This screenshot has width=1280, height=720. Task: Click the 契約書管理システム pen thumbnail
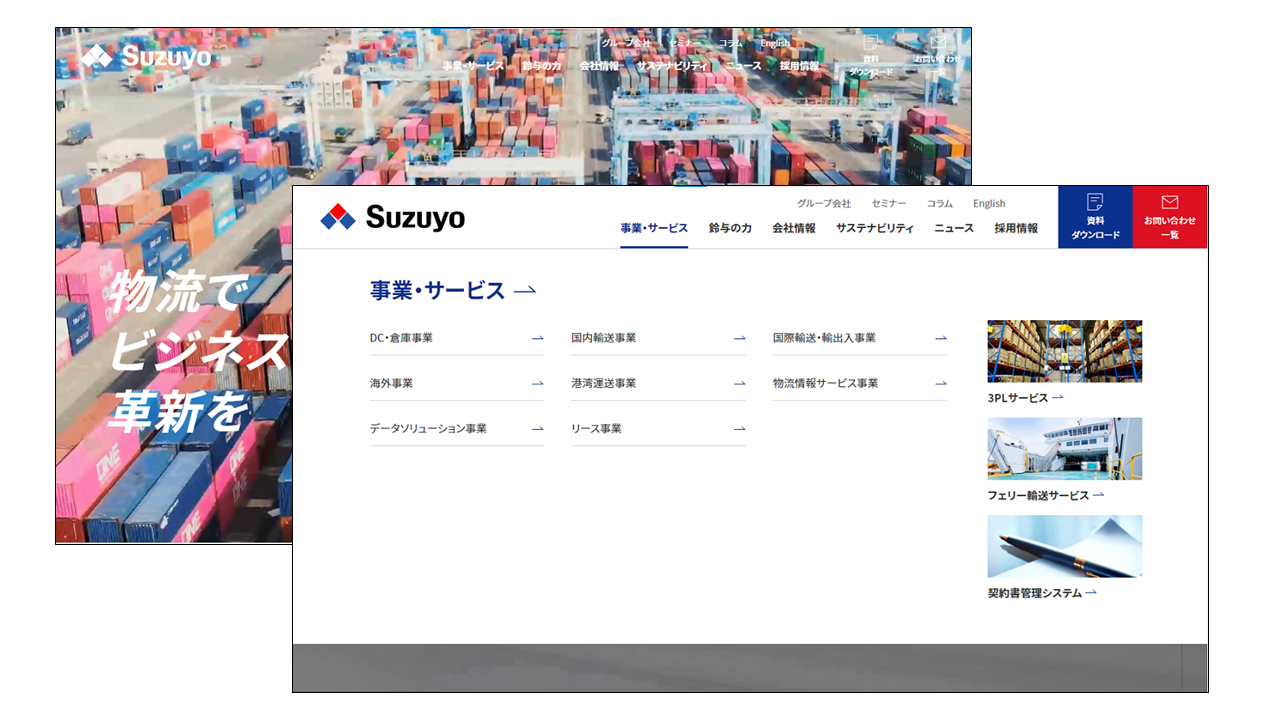pyautogui.click(x=1064, y=546)
